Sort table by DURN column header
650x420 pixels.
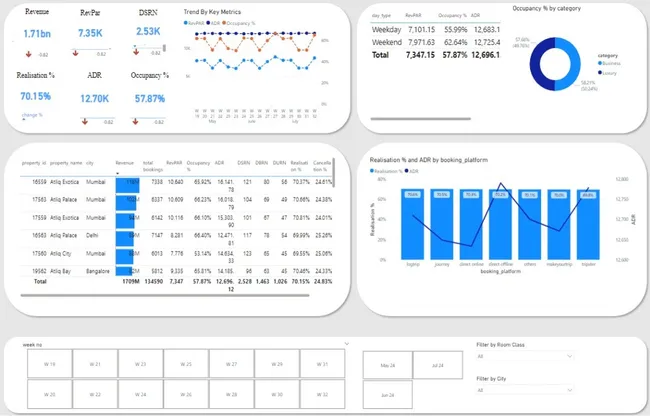(279, 163)
